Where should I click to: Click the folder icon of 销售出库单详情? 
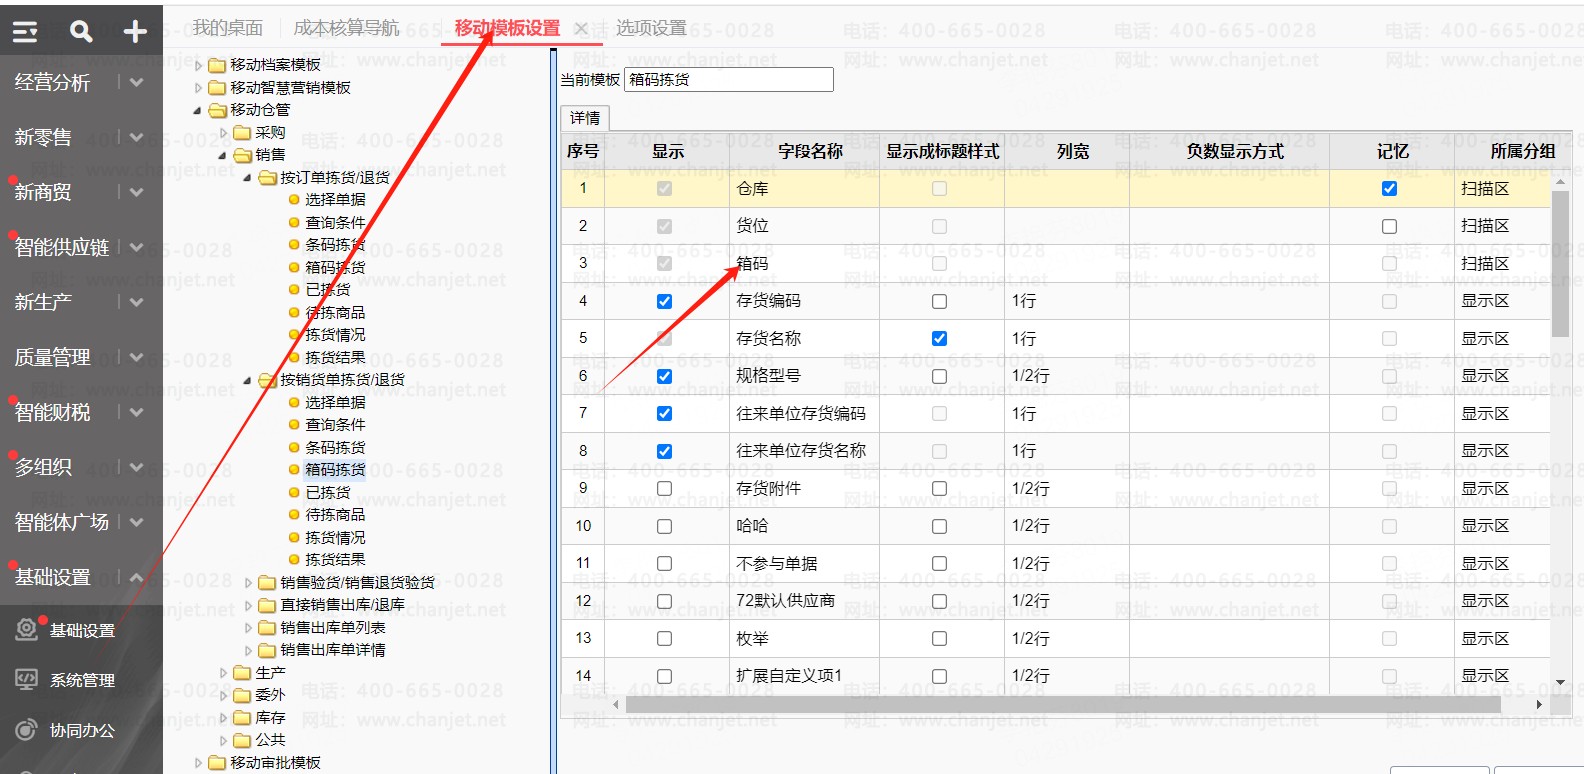(267, 650)
